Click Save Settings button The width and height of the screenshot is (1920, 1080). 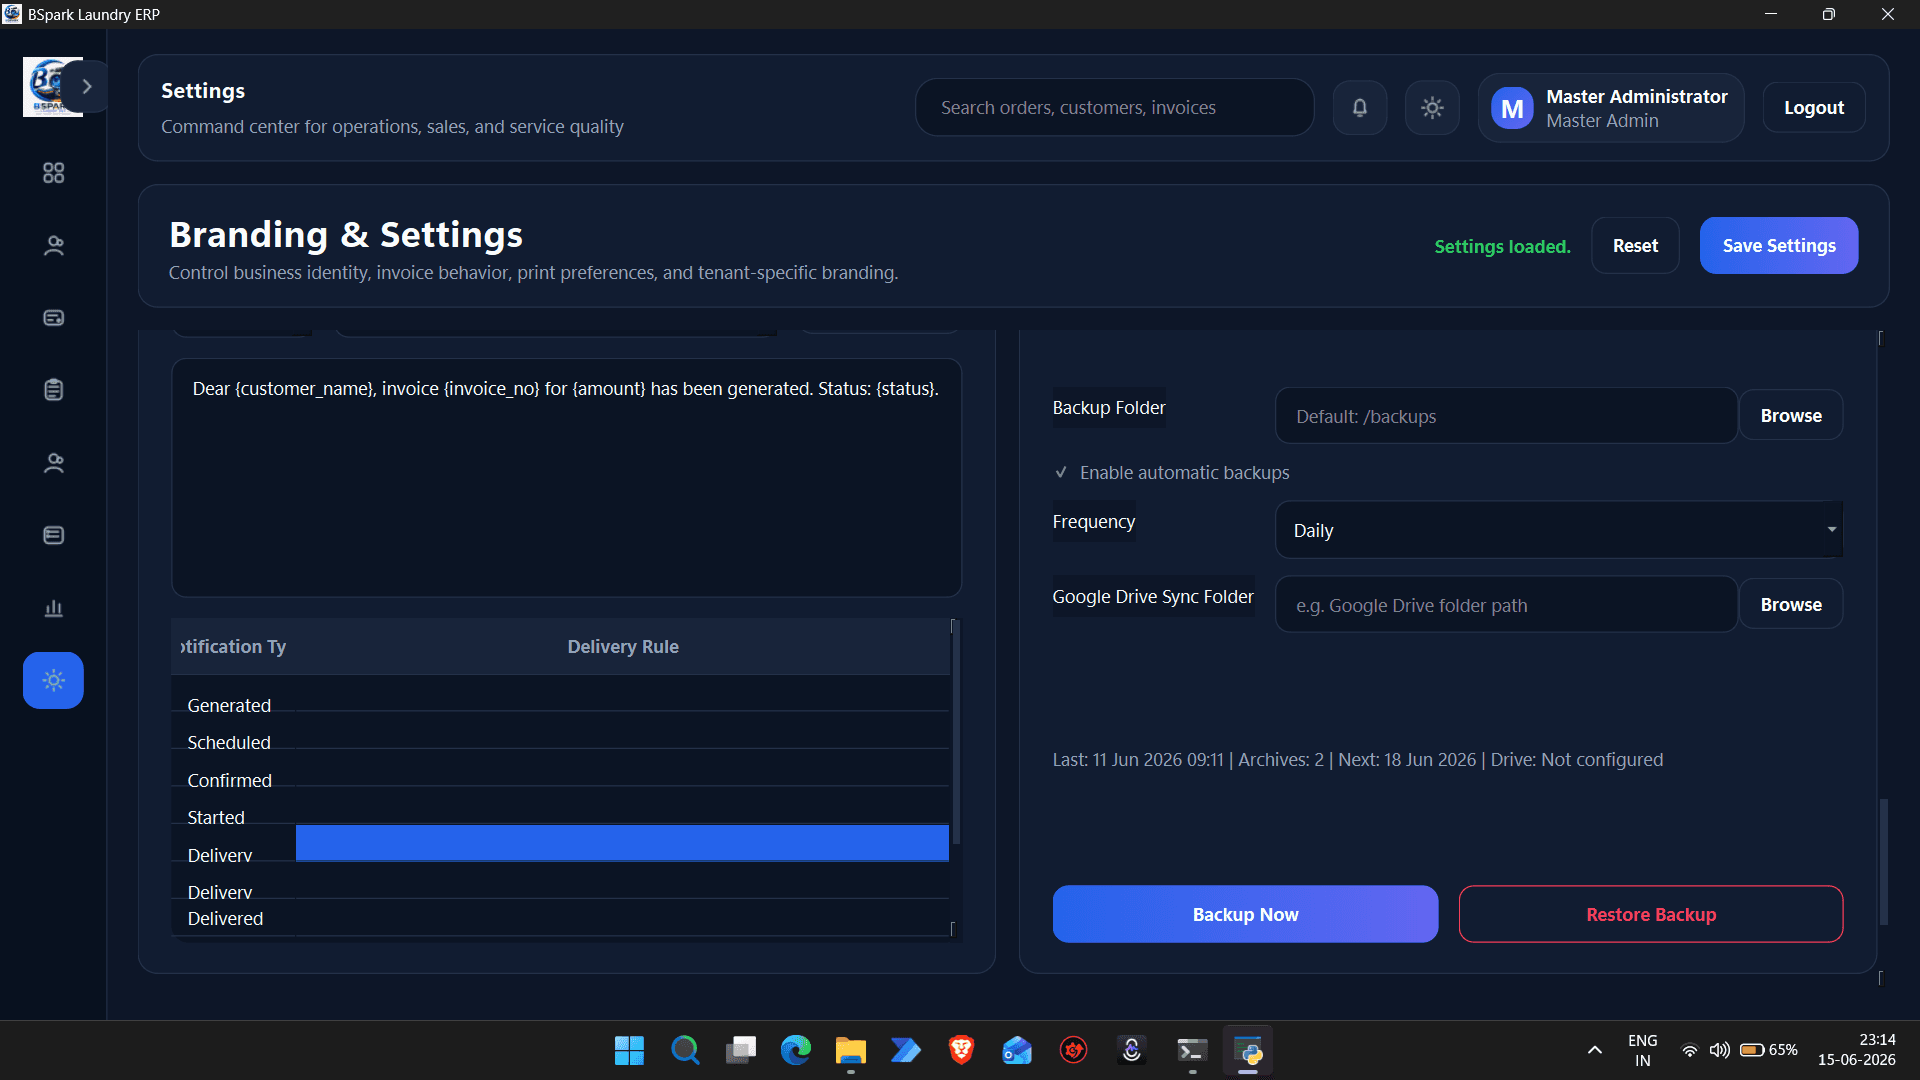click(1779, 246)
